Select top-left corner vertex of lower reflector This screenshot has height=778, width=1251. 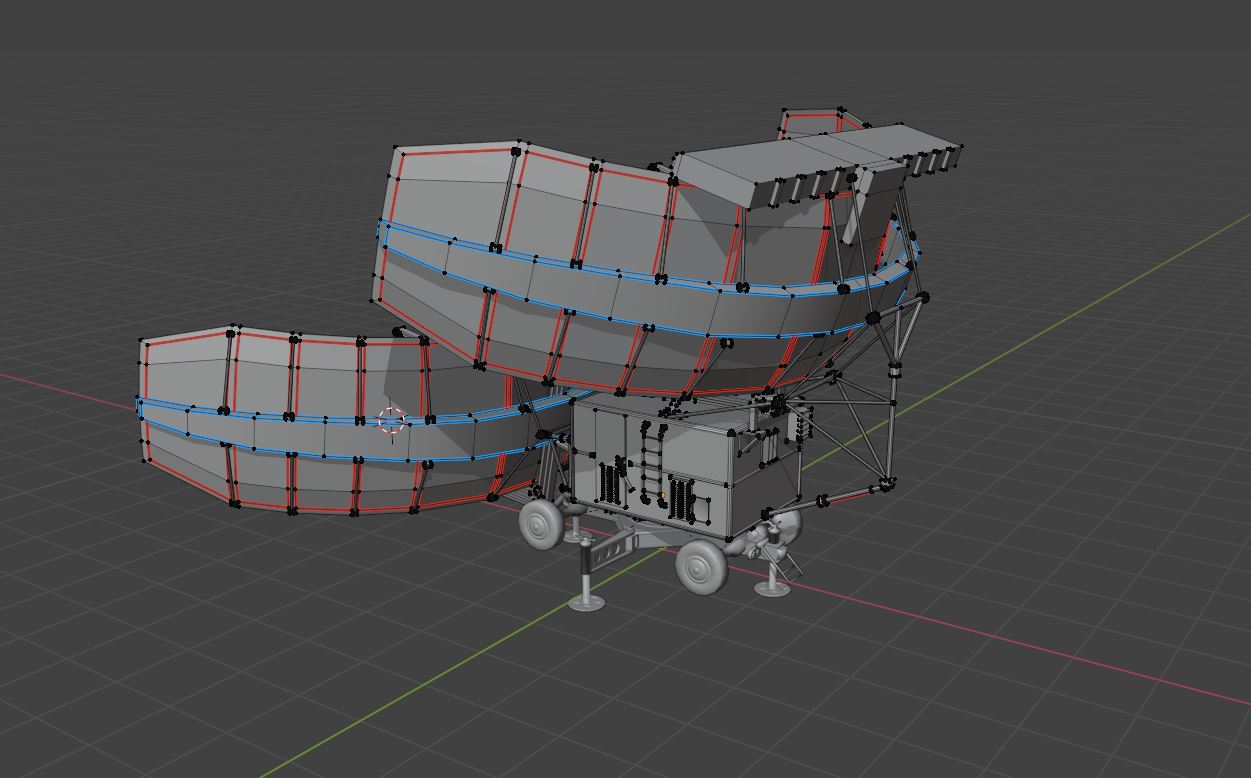[x=143, y=342]
